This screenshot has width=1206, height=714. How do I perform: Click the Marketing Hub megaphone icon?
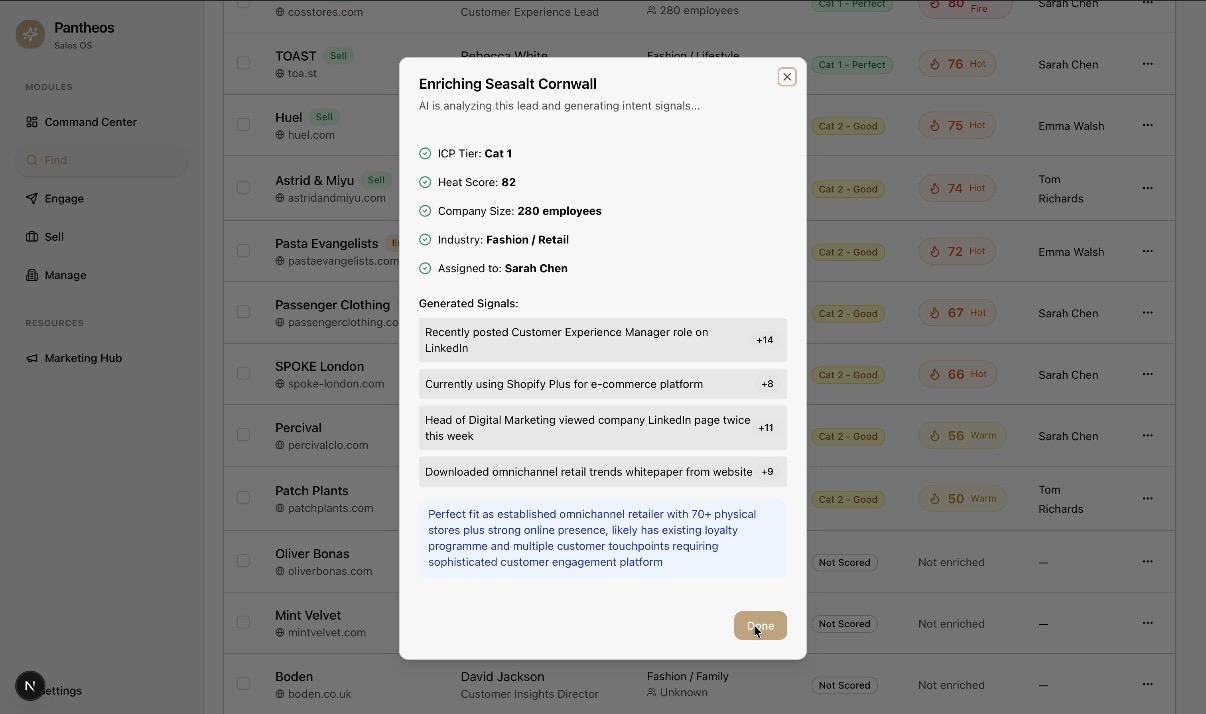[32, 358]
